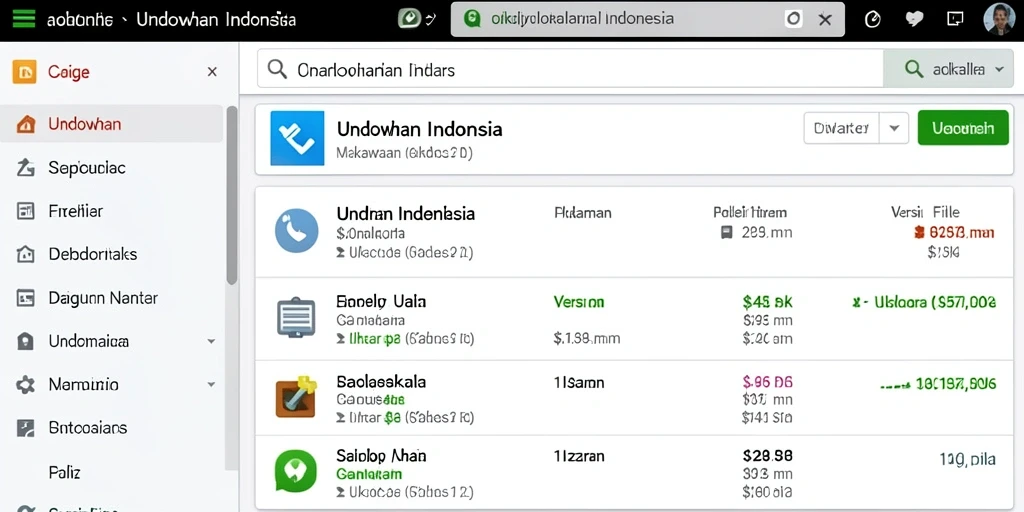Close the address tab with the X

[825, 20]
